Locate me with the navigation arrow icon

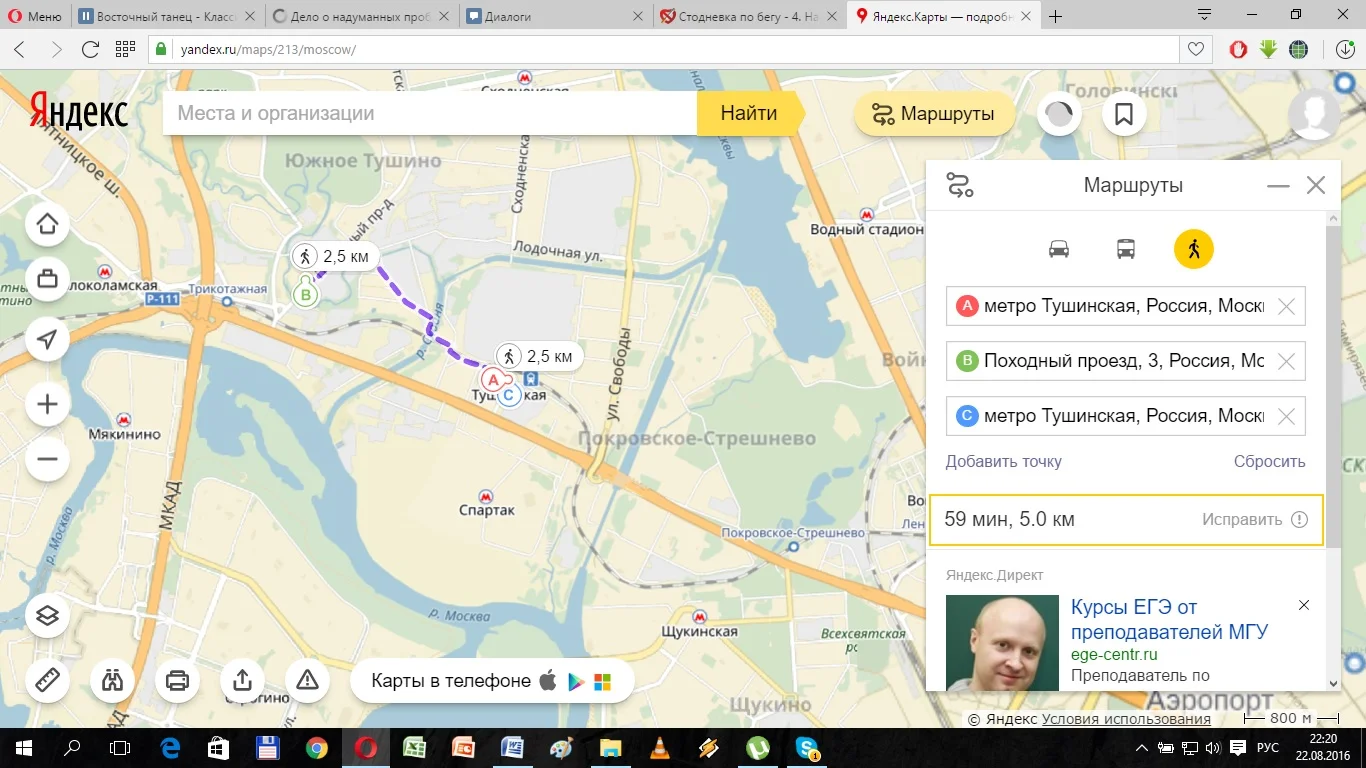(47, 340)
